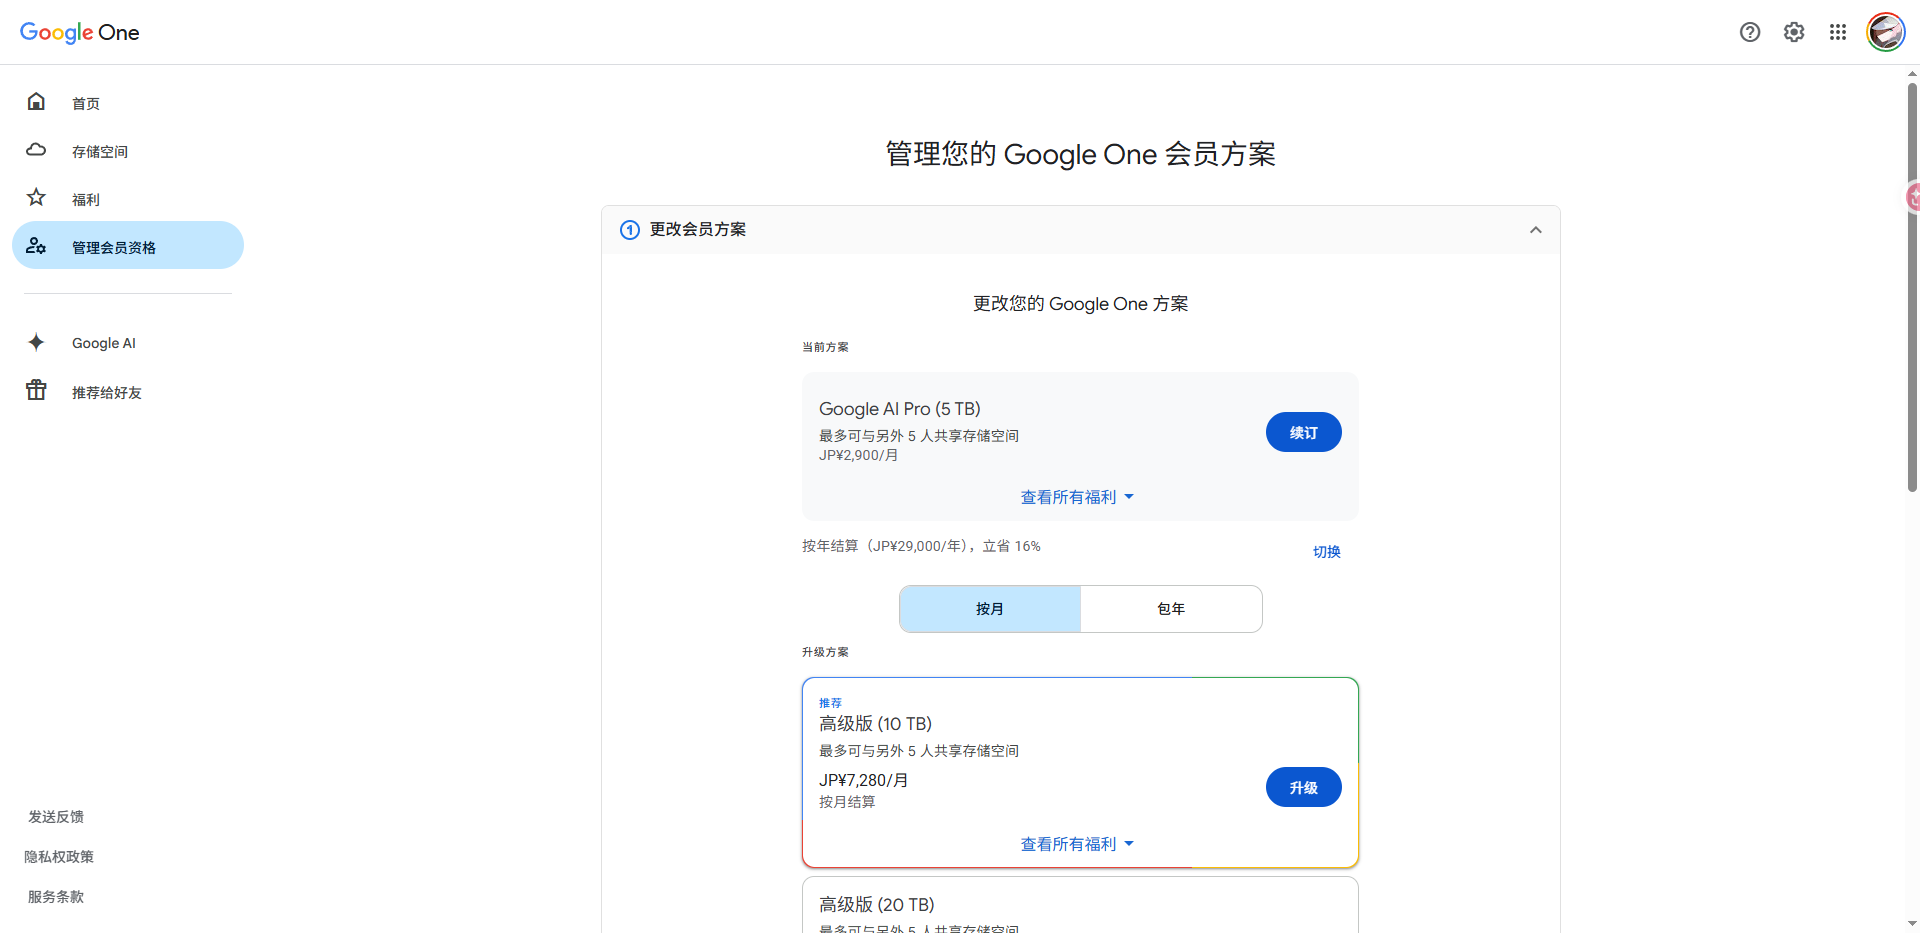Viewport: 1920px width, 933px height.
Task: Open 福利 in the sidebar
Action: (x=128, y=199)
